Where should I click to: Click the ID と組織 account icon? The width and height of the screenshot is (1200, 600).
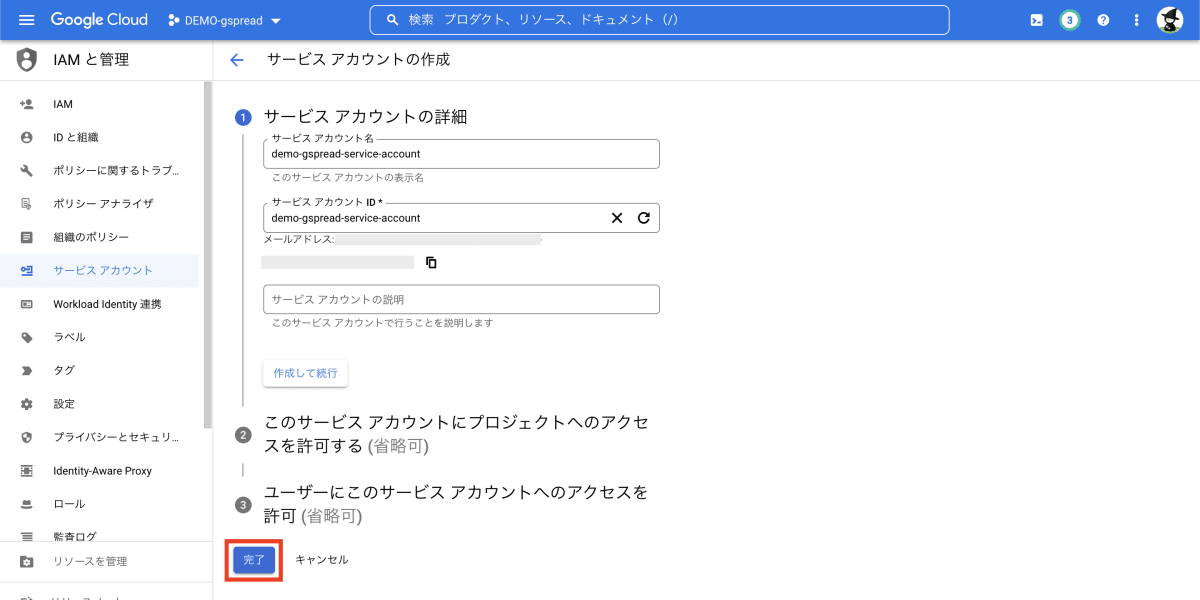pos(27,137)
